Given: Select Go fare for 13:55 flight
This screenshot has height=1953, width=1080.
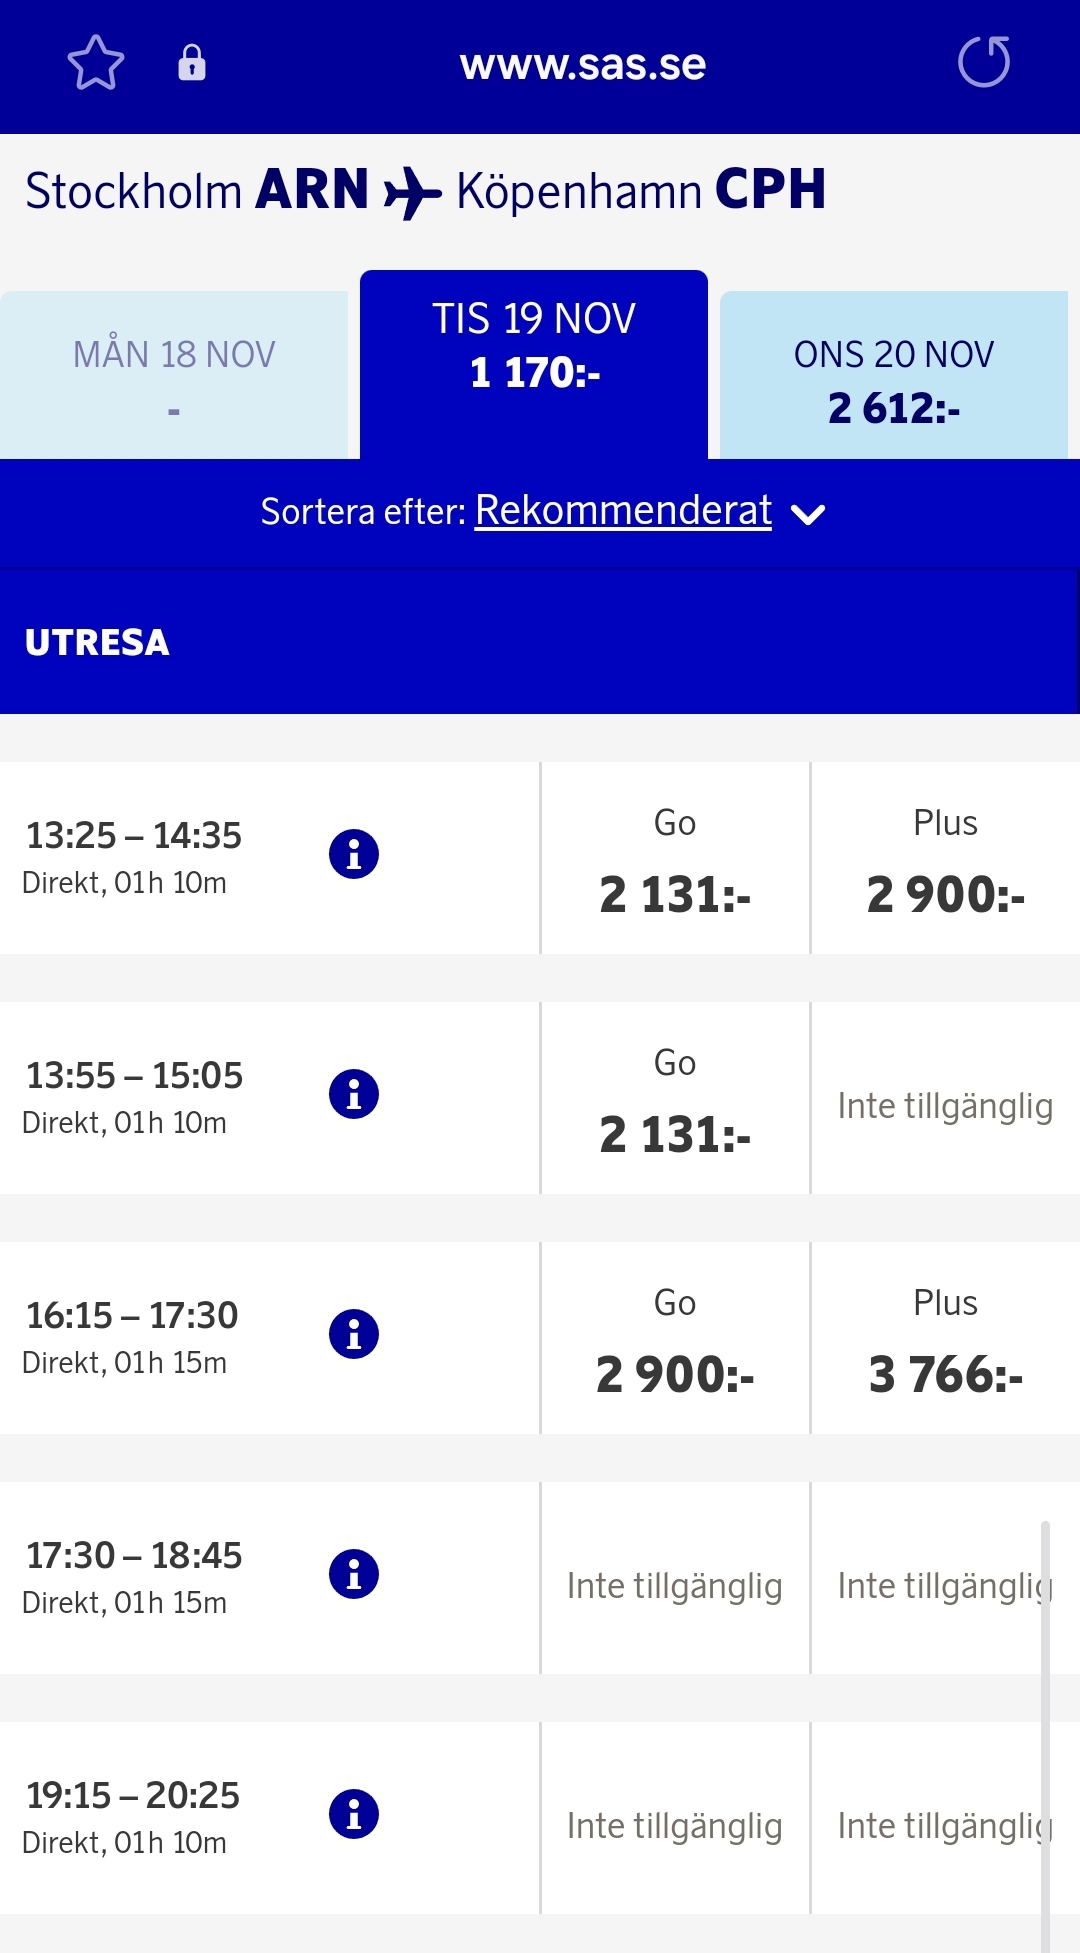Looking at the screenshot, I should 675,1100.
